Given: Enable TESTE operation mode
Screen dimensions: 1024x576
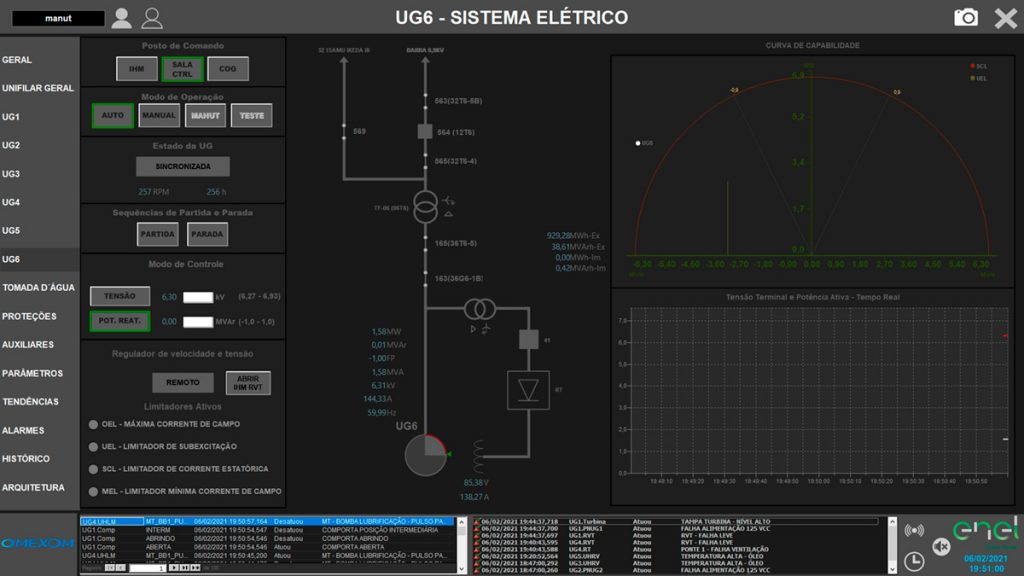Looking at the screenshot, I should pyautogui.click(x=252, y=116).
